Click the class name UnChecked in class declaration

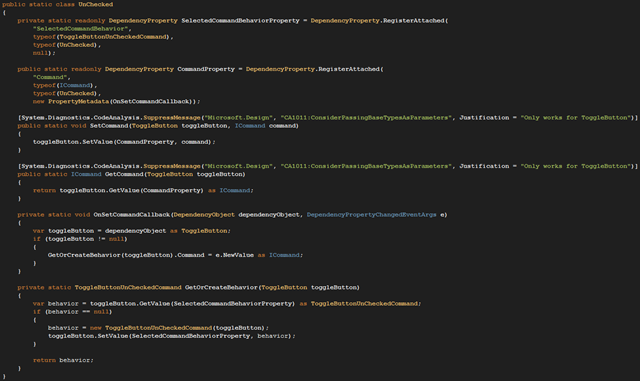point(96,4)
